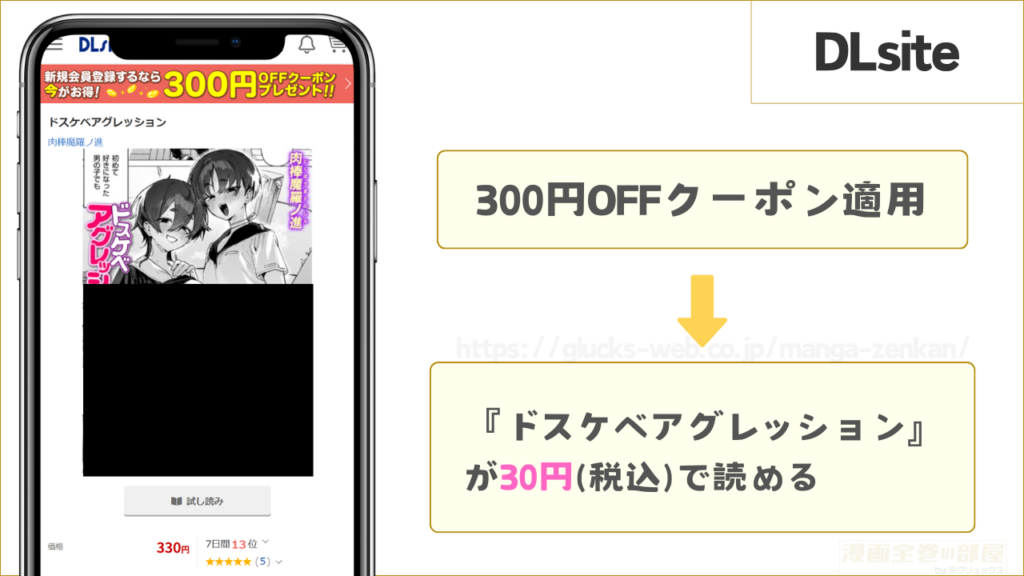Click the 300円OFFクーポン適用 box
1024x576 pixels.
pos(702,199)
